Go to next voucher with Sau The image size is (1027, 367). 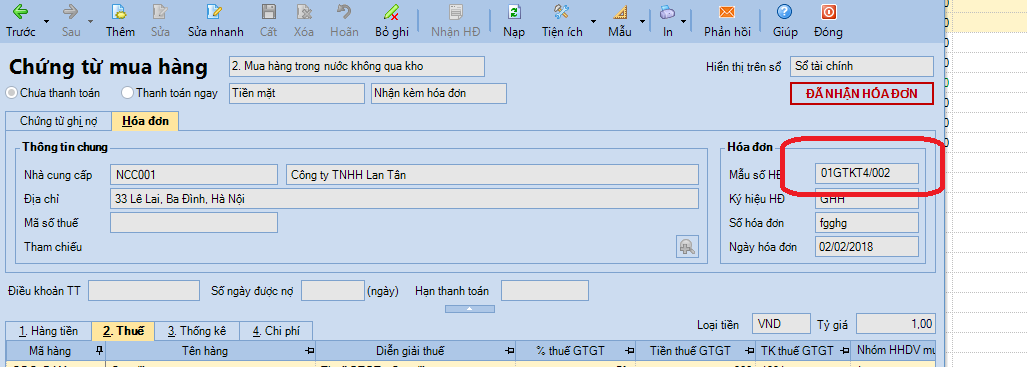[x=71, y=20]
